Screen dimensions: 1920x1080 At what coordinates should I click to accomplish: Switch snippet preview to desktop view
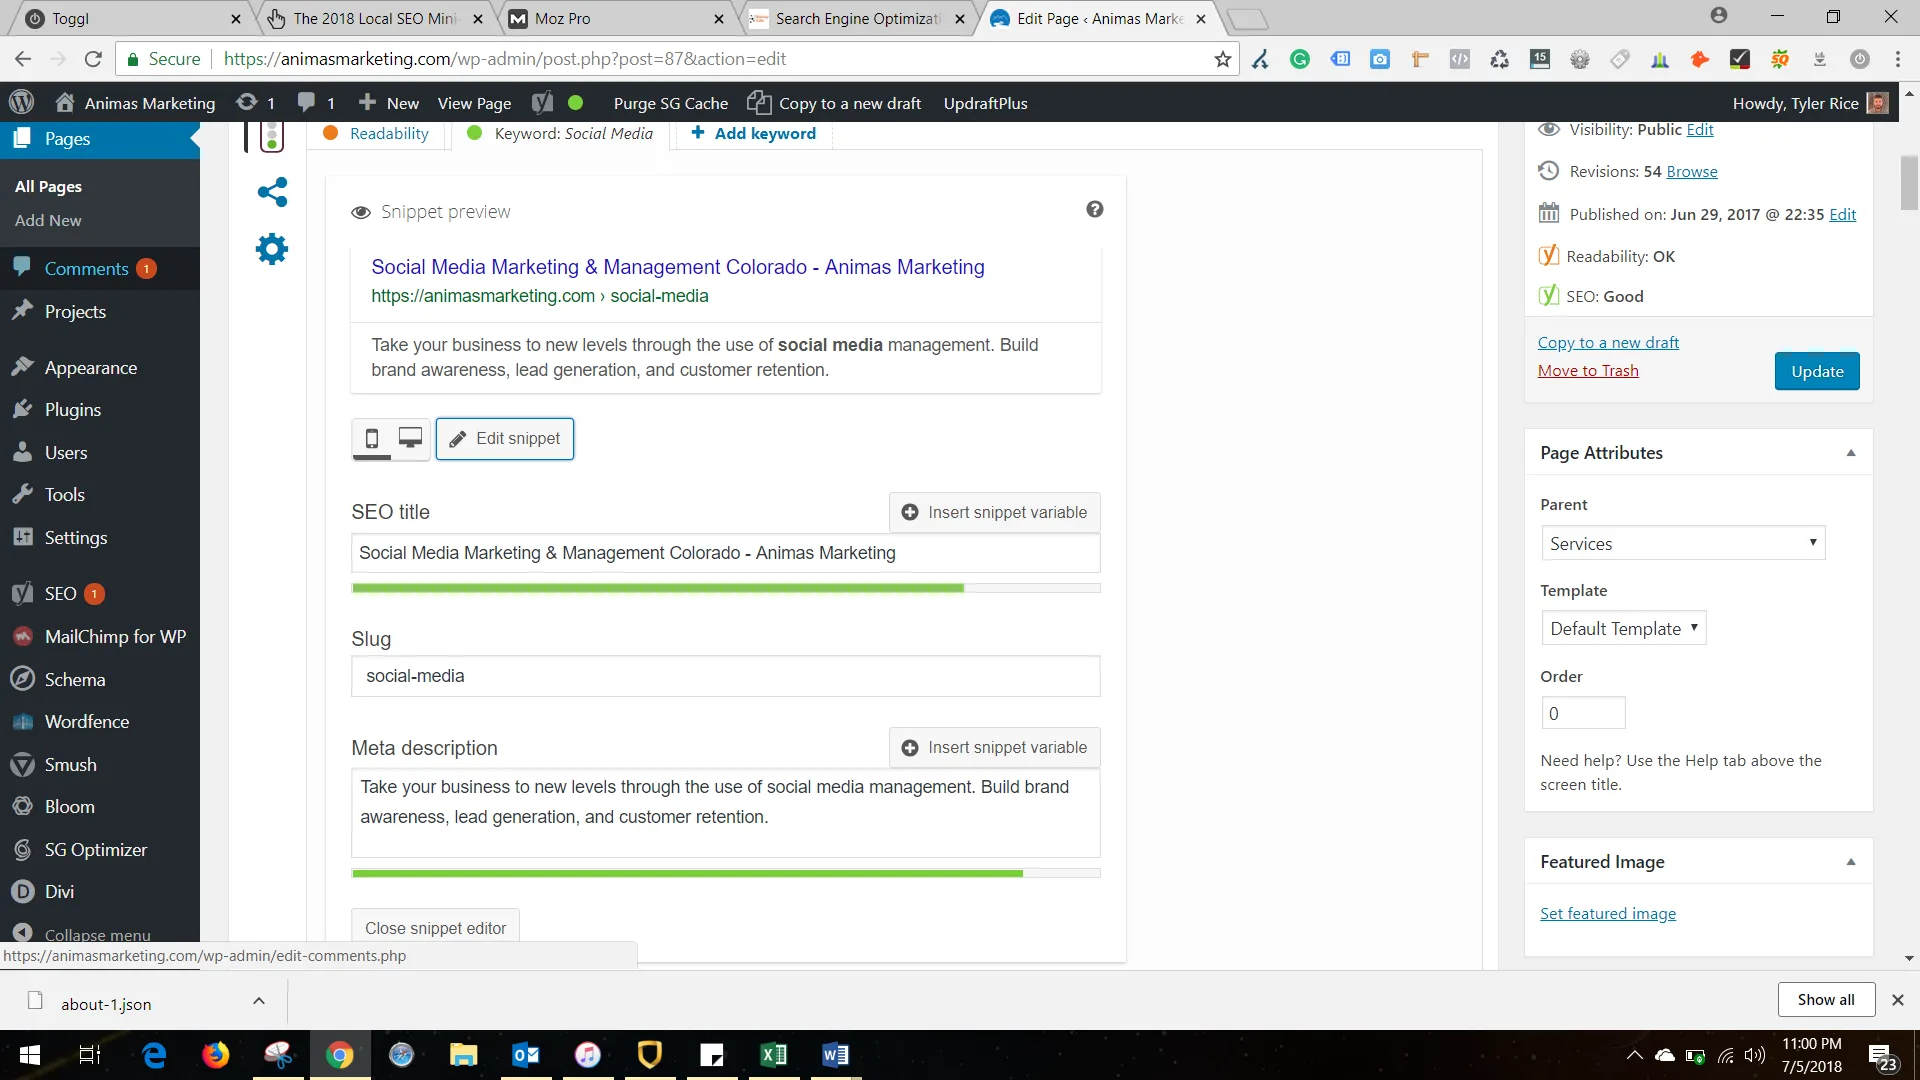409,438
